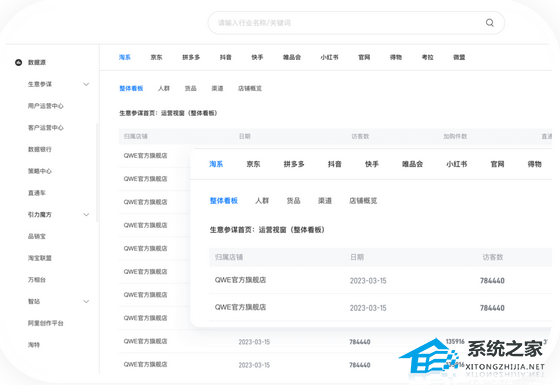Screen dimensions: 560x385
Task: Open 用户运营中心 in the sidebar
Action: point(46,106)
